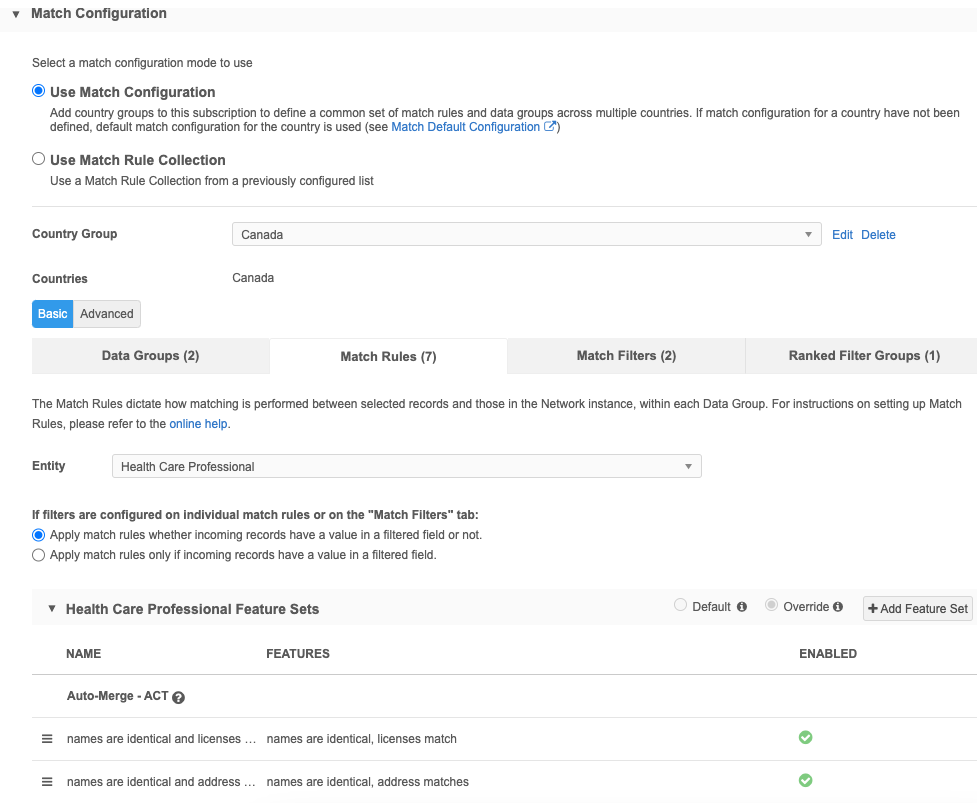The image size is (977, 803).
Task: Open the online help link
Action: pyautogui.click(x=198, y=424)
